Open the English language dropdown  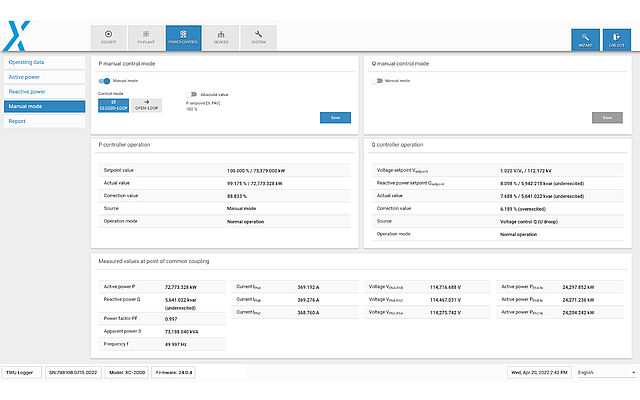[607, 372]
